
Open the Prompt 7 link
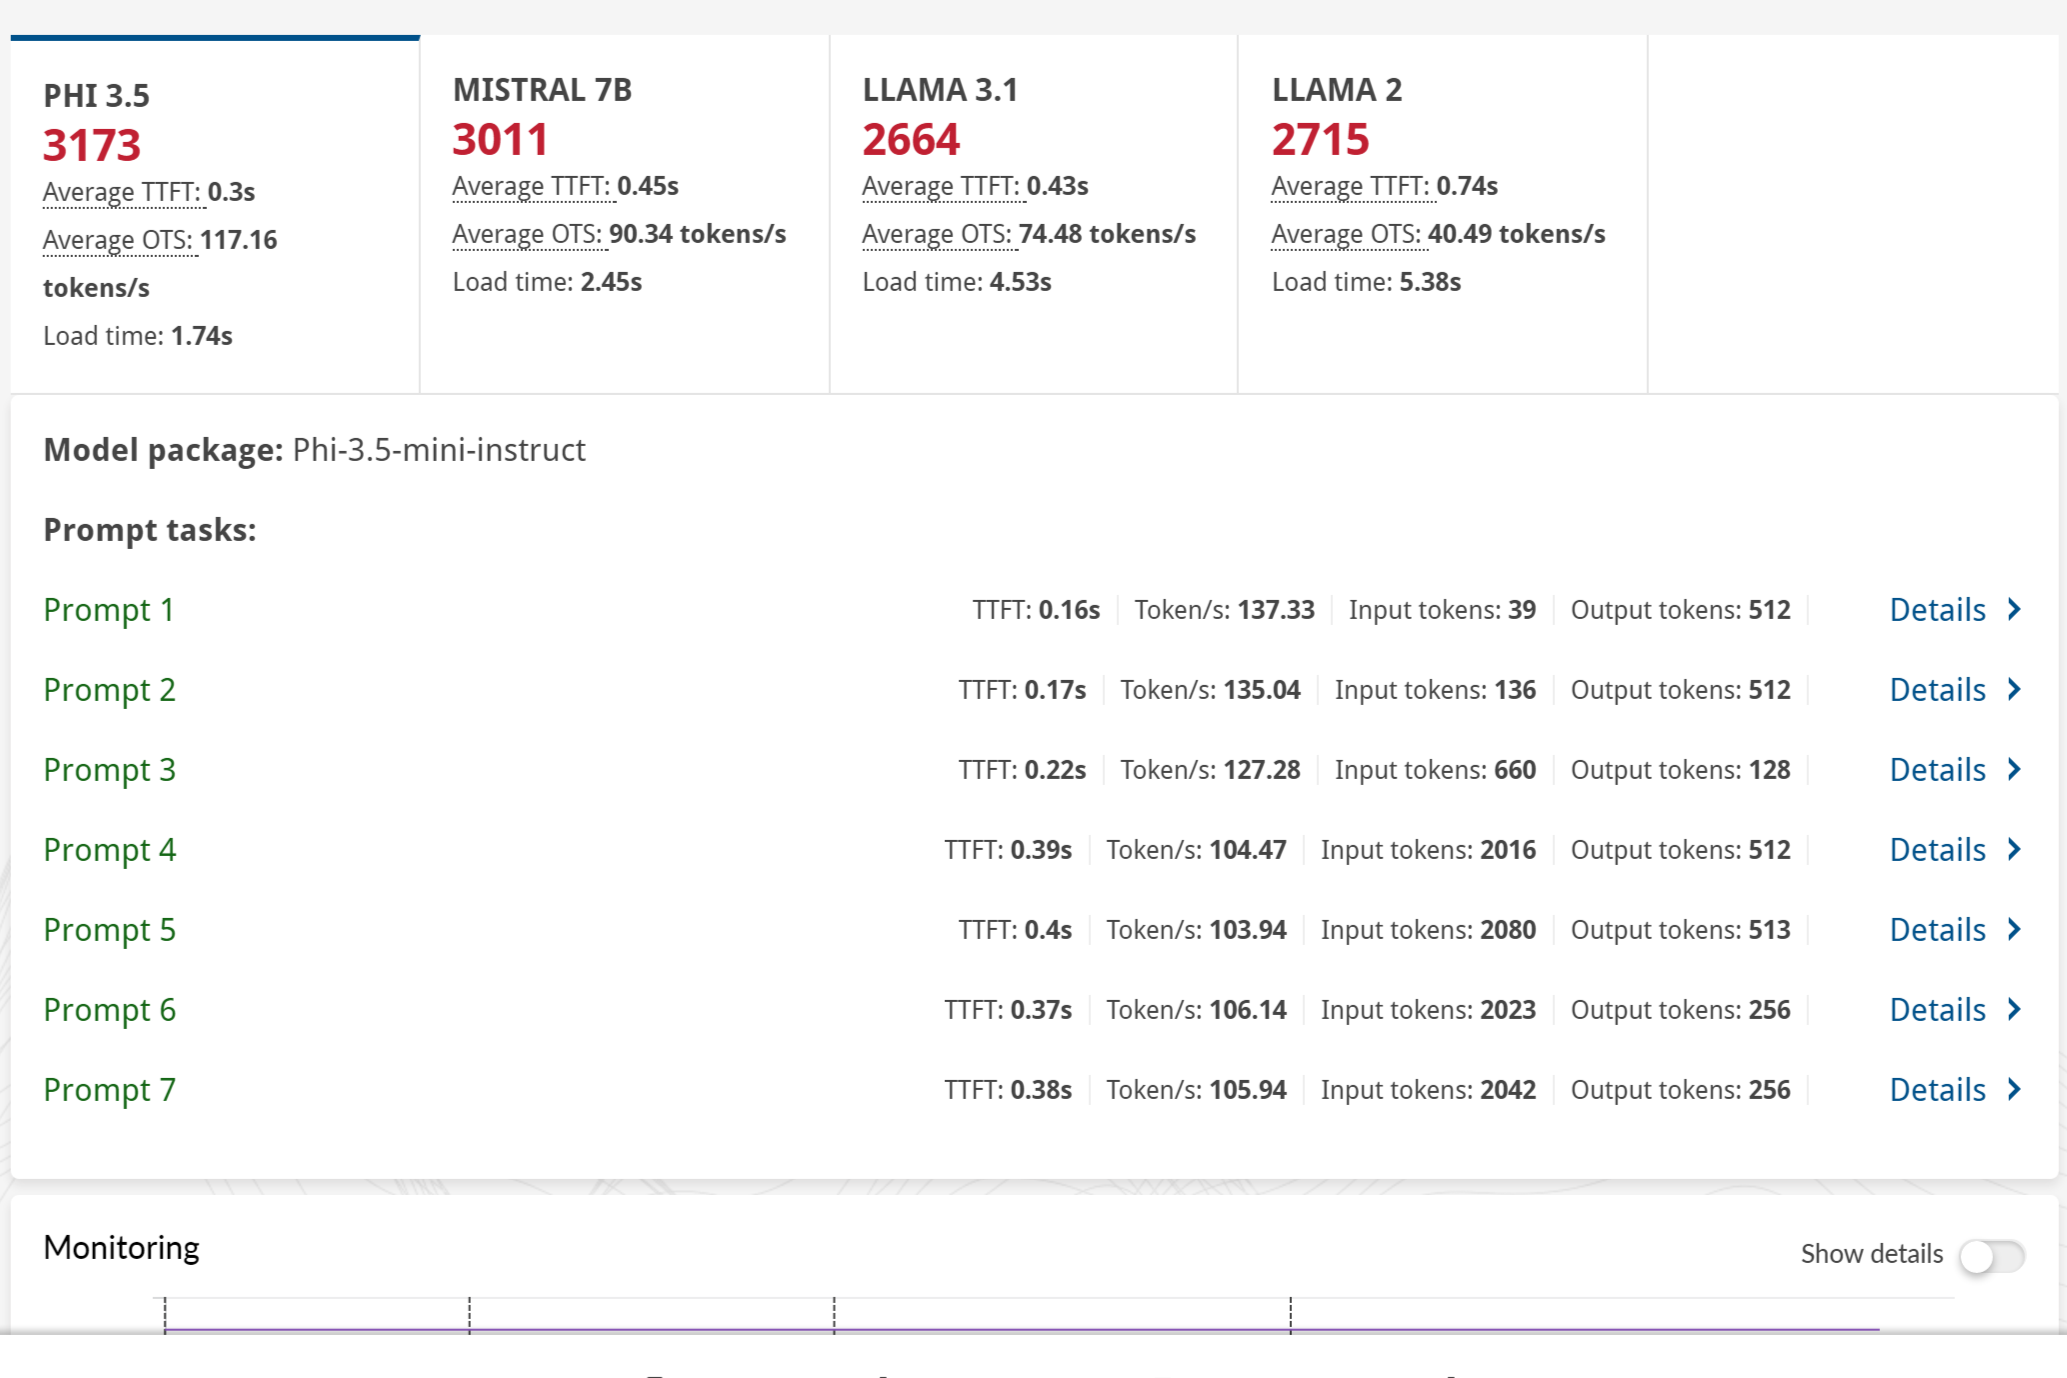pyautogui.click(x=109, y=1090)
